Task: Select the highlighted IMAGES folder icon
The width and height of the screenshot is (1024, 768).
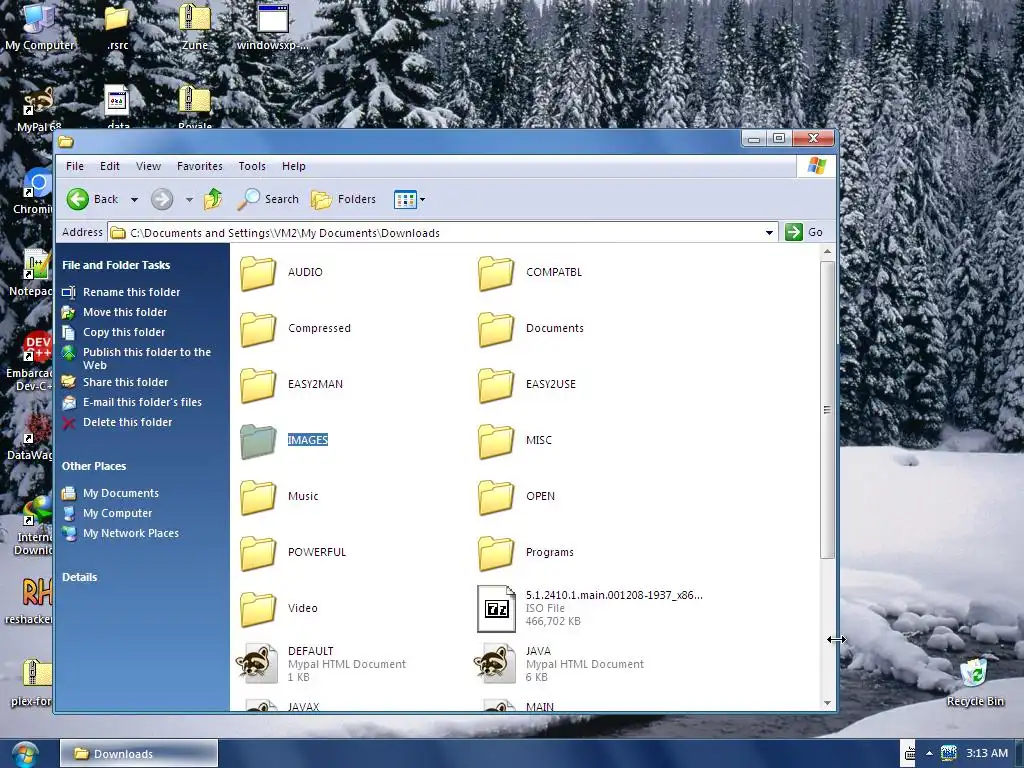Action: tap(257, 441)
